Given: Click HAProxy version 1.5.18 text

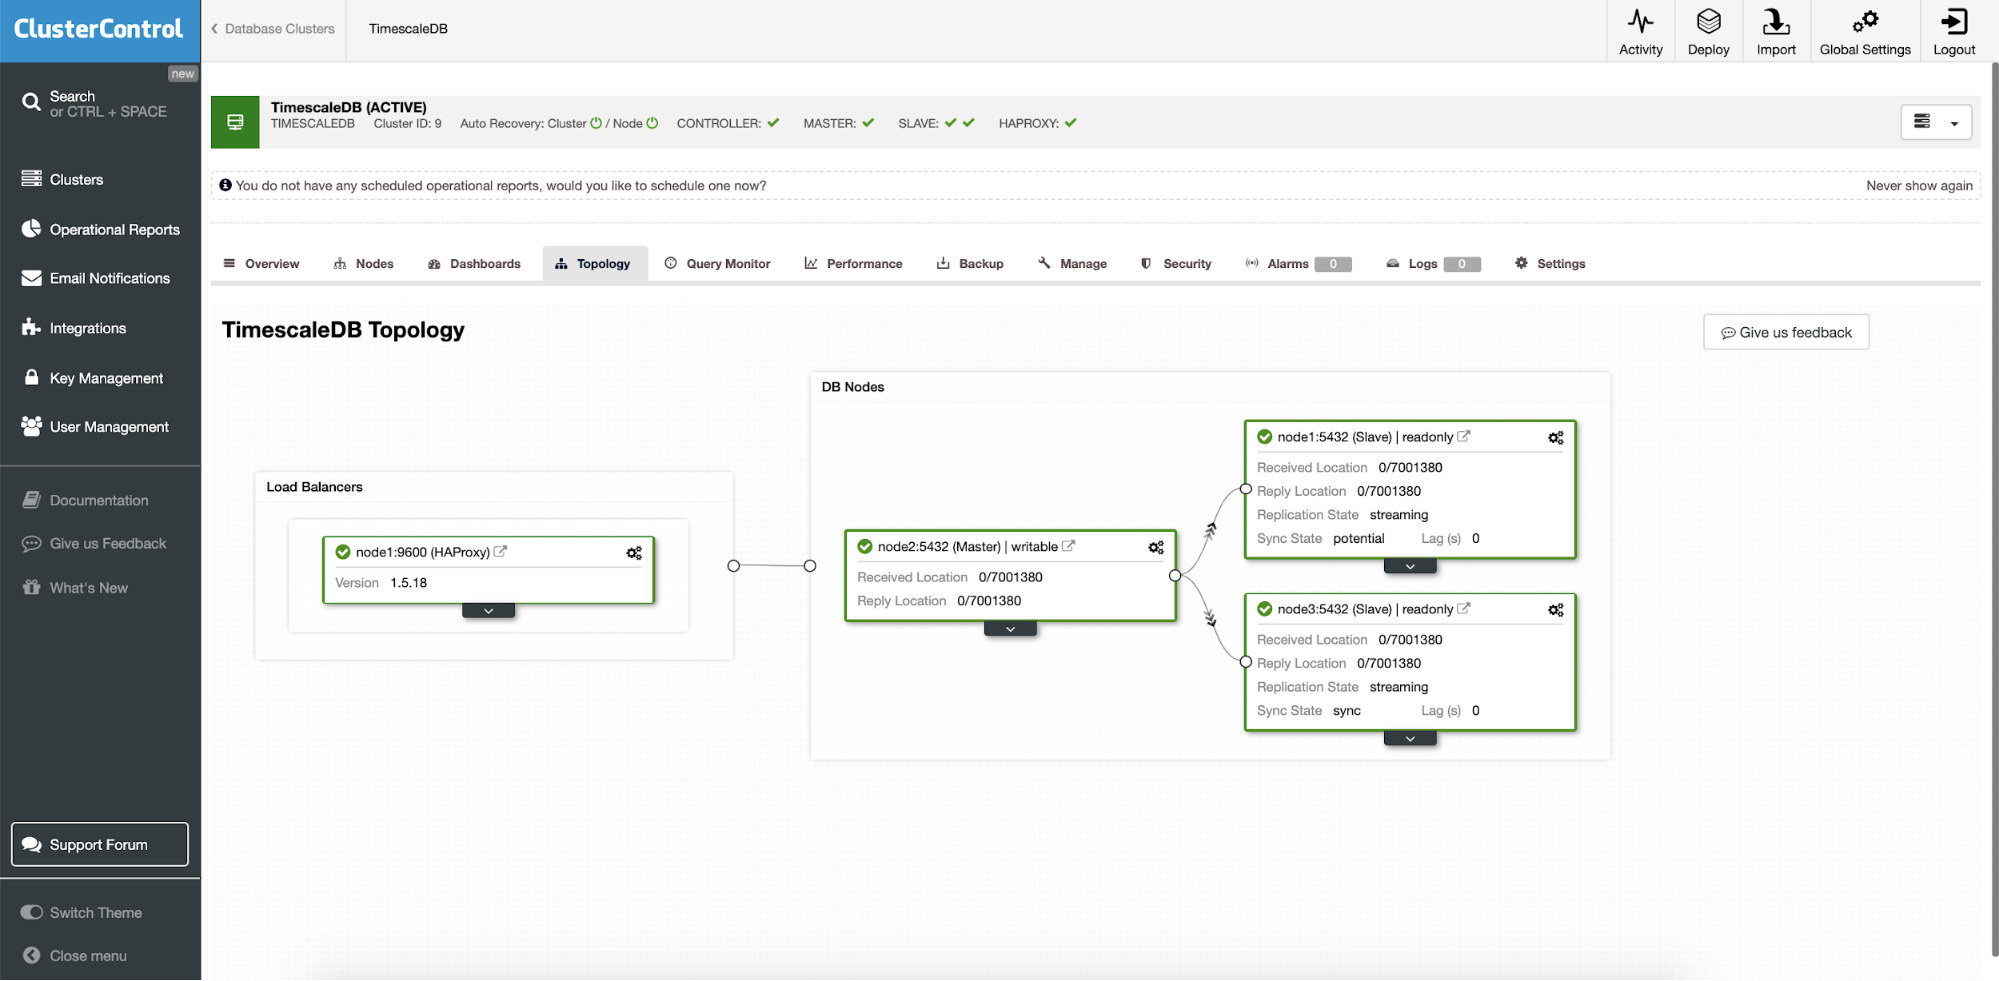Looking at the screenshot, I should 408,583.
